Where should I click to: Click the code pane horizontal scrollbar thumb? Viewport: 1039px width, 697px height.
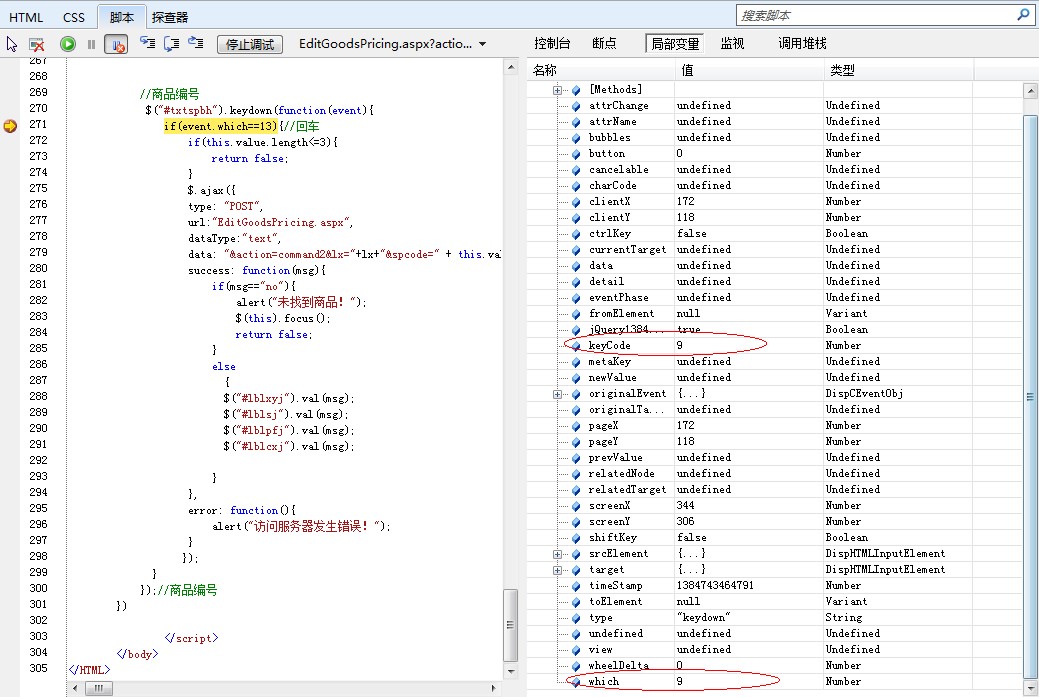(99, 688)
